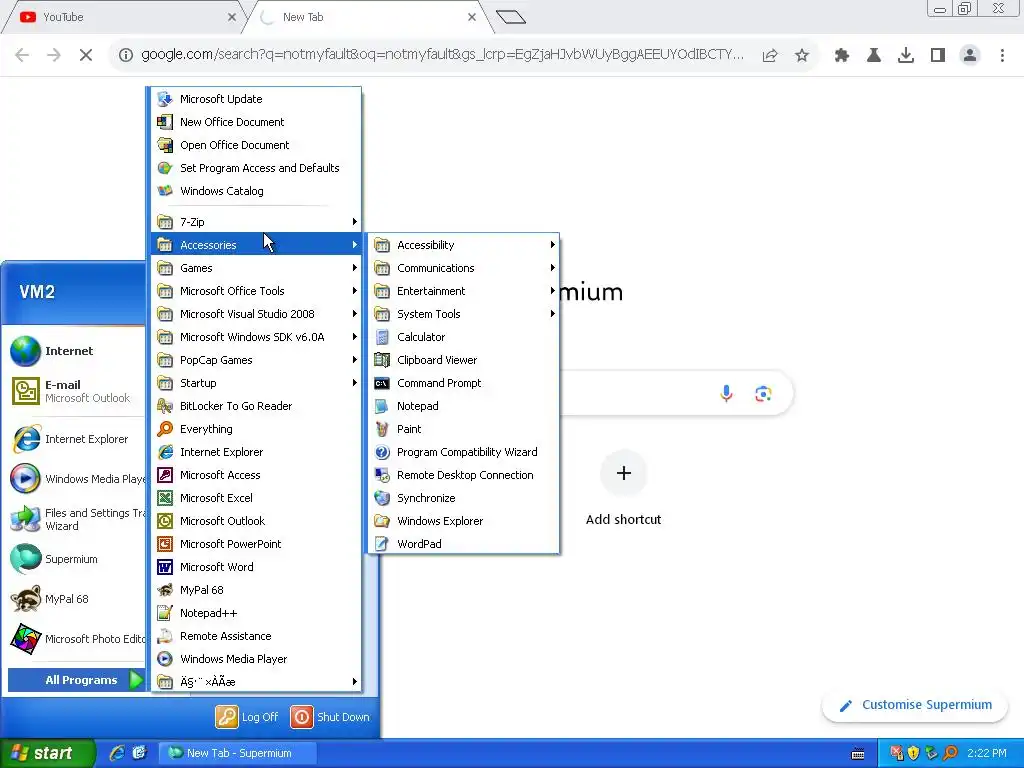
Task: Open Supermium from Start menu
Action: pyautogui.click(x=75, y=559)
